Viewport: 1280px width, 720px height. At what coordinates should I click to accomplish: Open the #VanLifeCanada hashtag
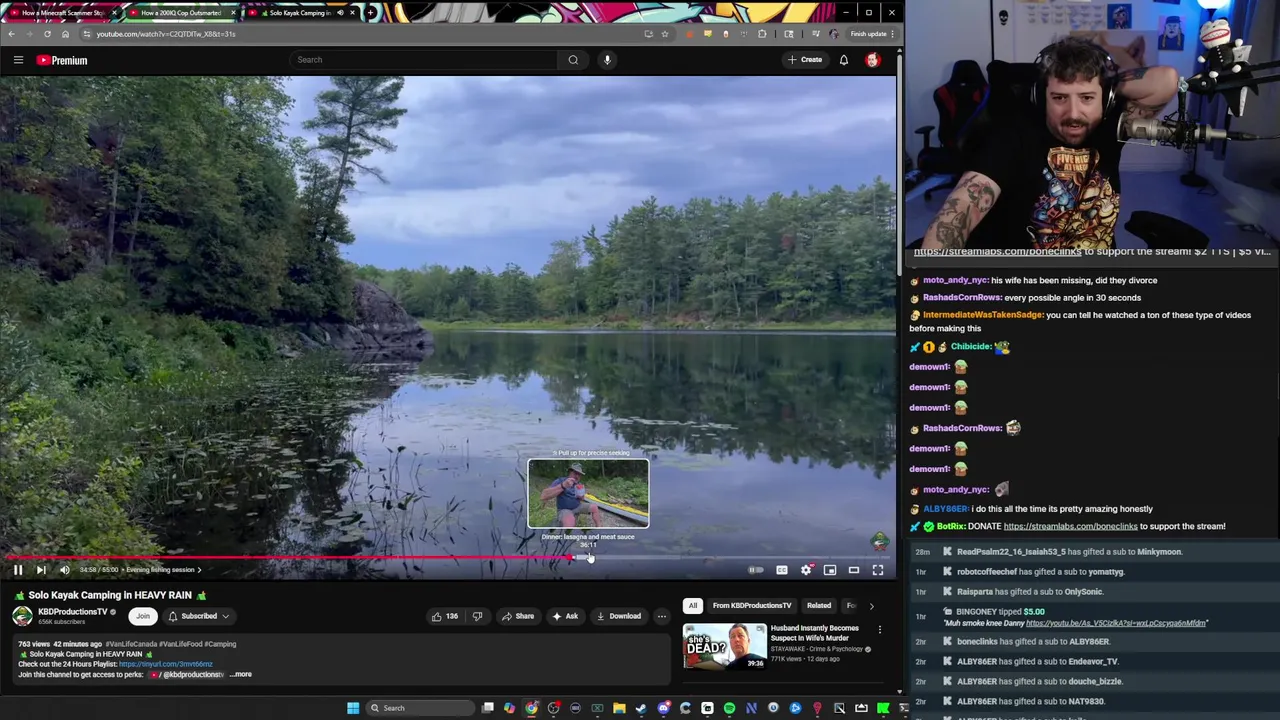[x=129, y=644]
